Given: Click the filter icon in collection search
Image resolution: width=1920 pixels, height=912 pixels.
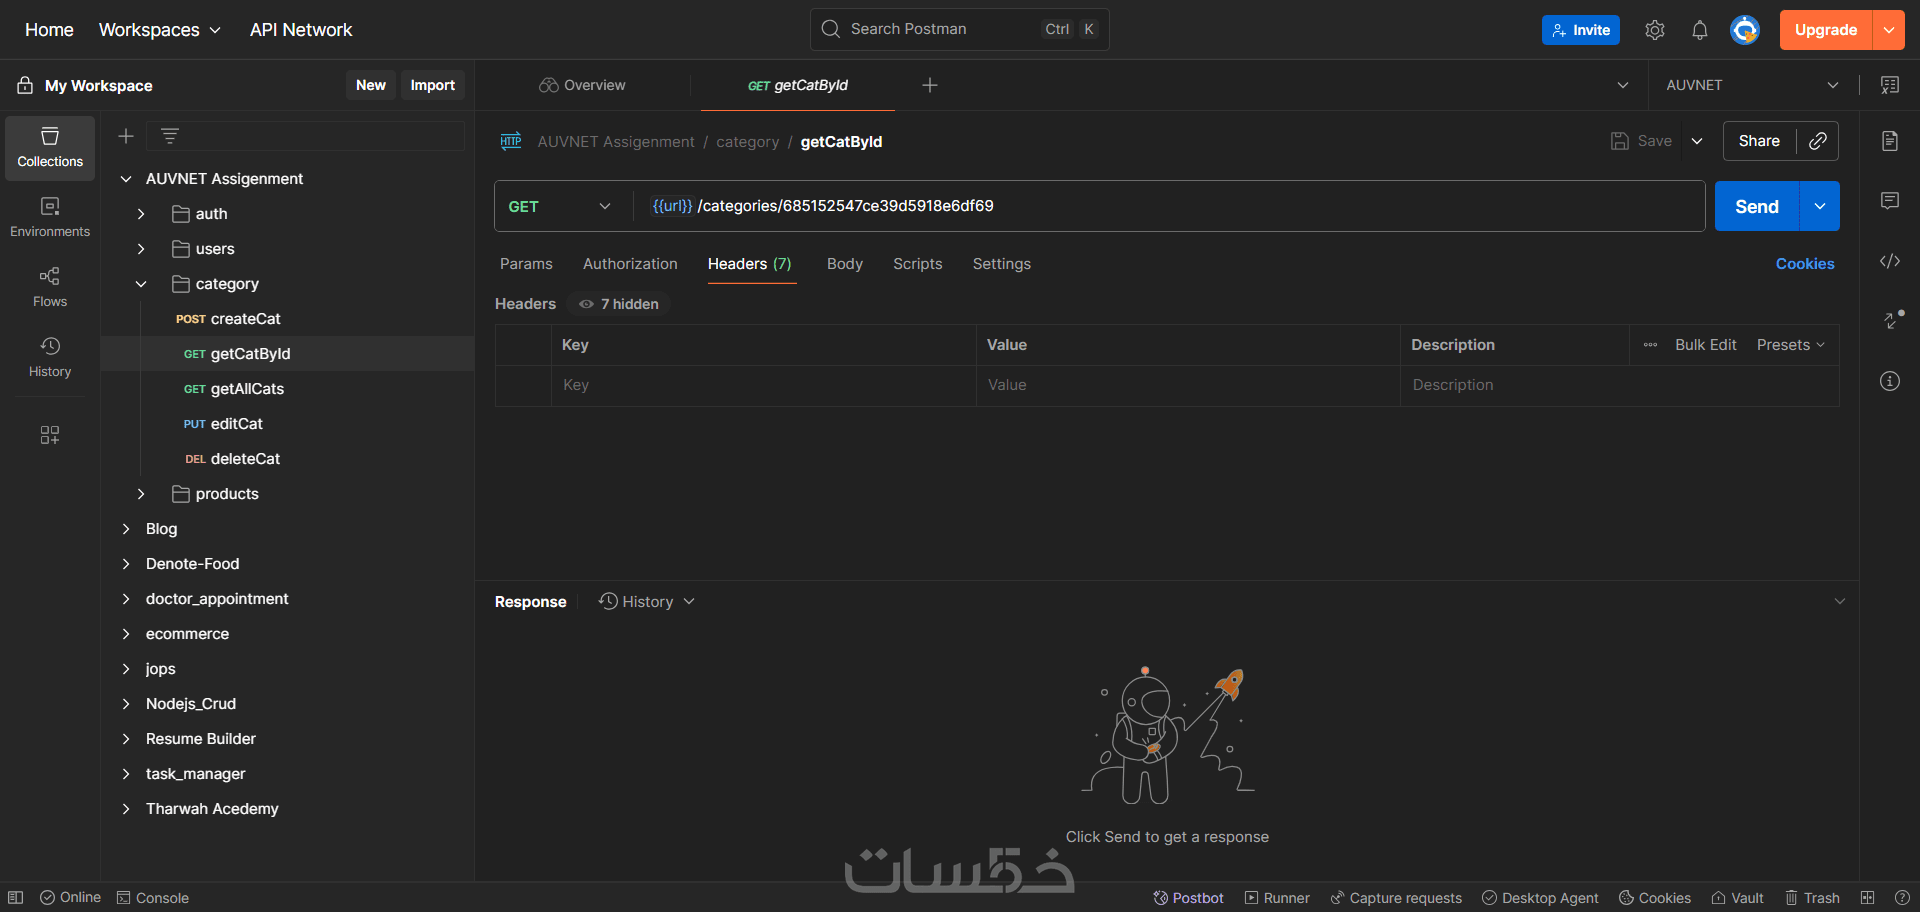Looking at the screenshot, I should (x=170, y=136).
